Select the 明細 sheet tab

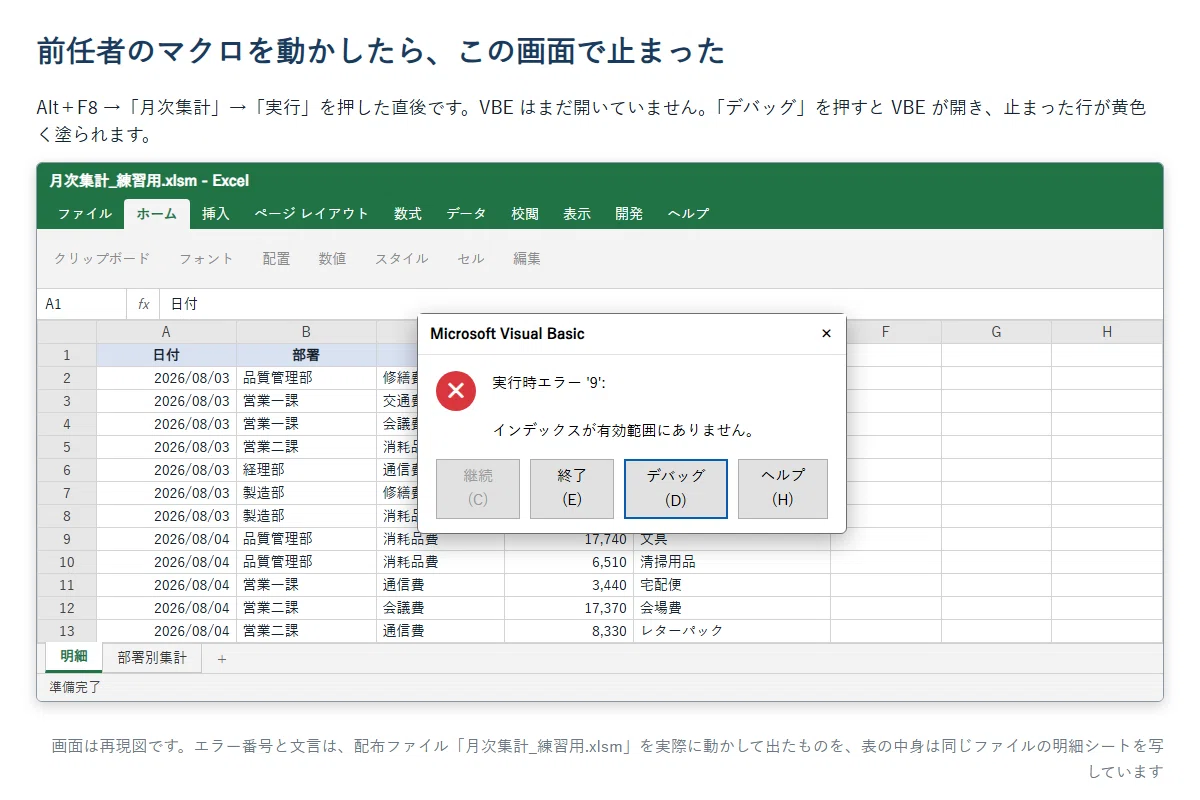point(74,658)
